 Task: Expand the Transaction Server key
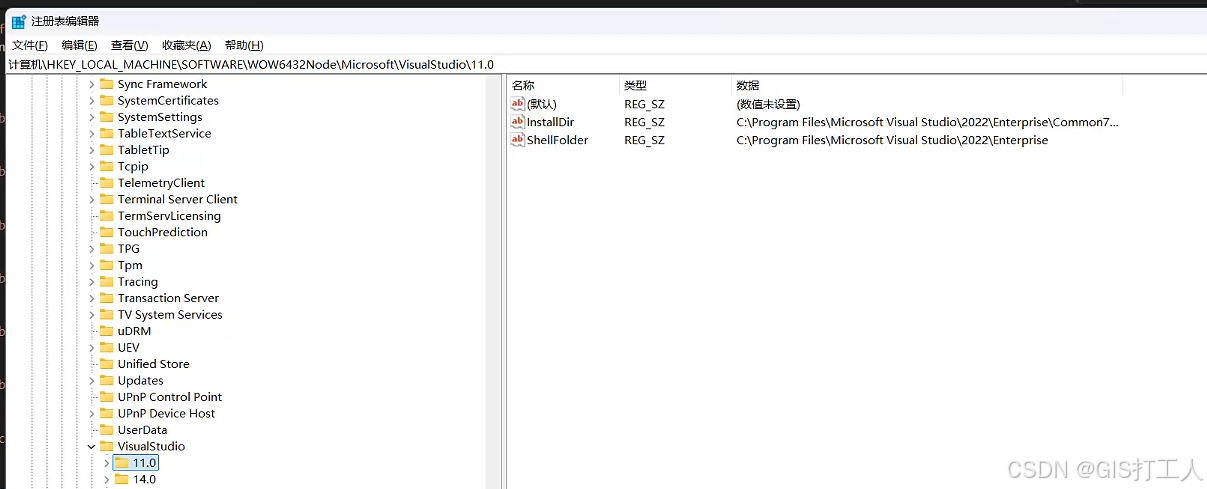tap(92, 298)
